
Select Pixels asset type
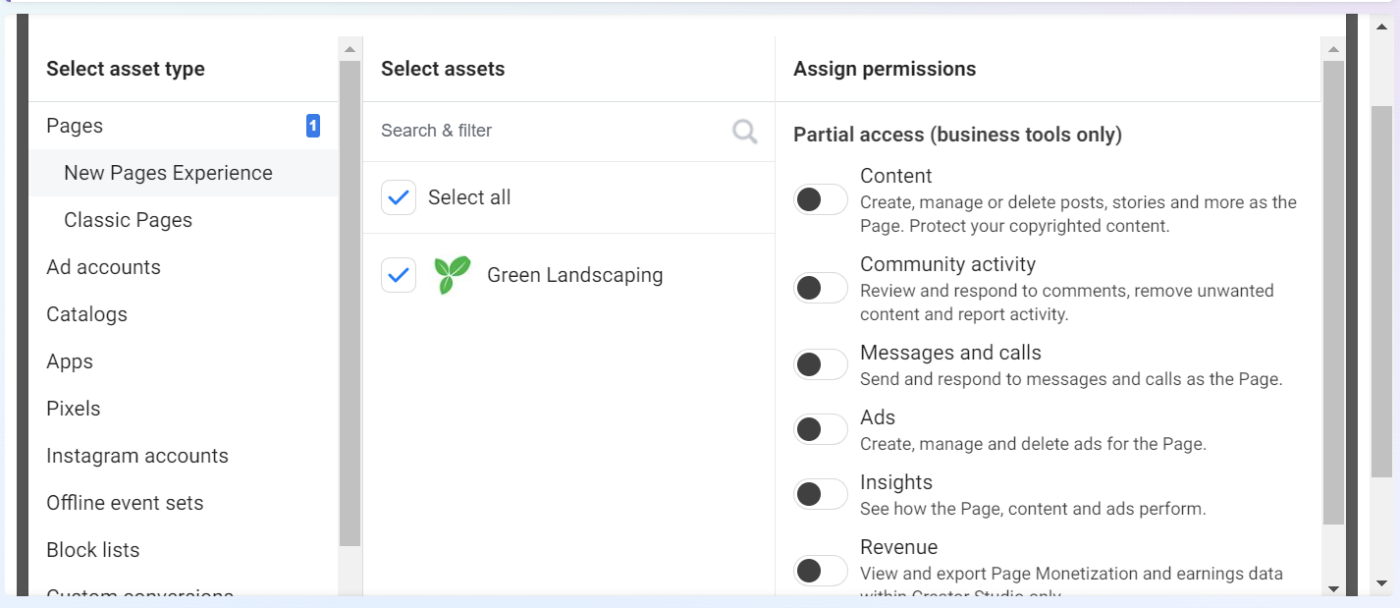(x=73, y=409)
